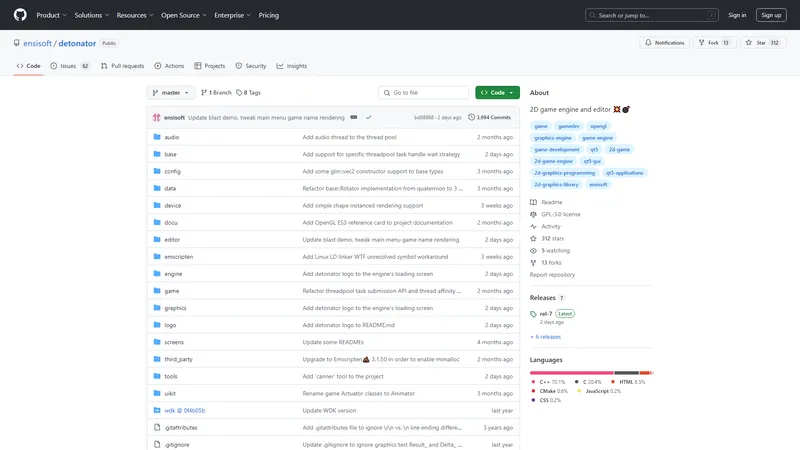View the 3,694 Commits history
This screenshot has height=450, width=800.
(x=489, y=117)
